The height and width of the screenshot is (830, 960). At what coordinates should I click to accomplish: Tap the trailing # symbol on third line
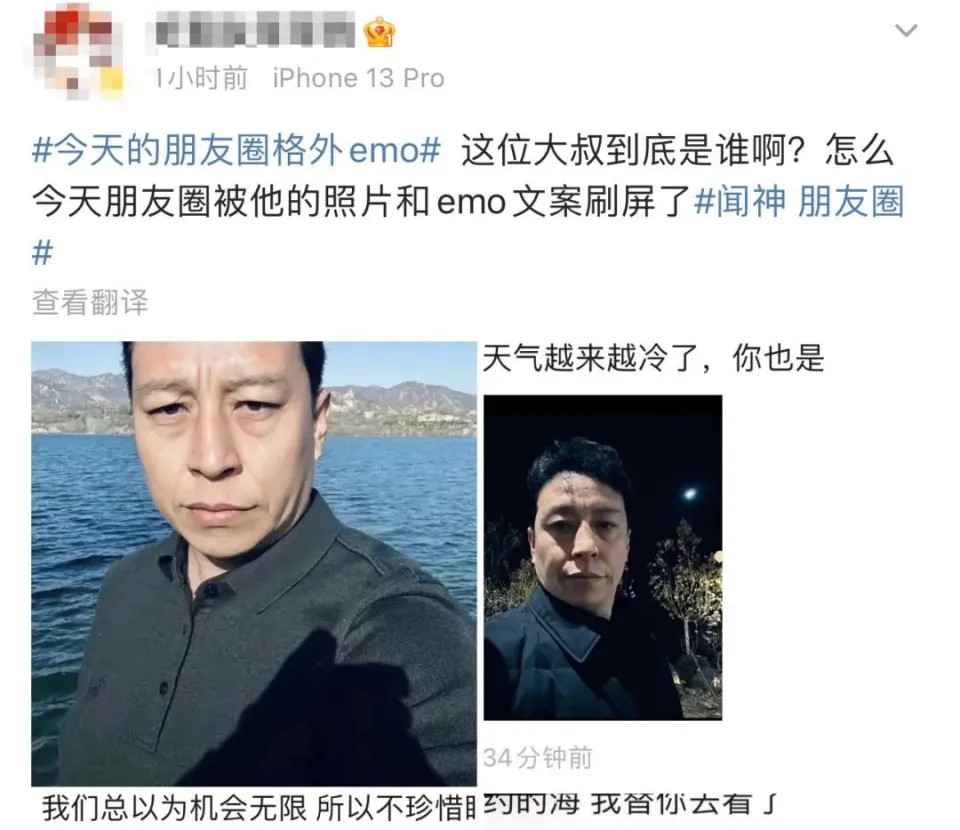tap(42, 252)
